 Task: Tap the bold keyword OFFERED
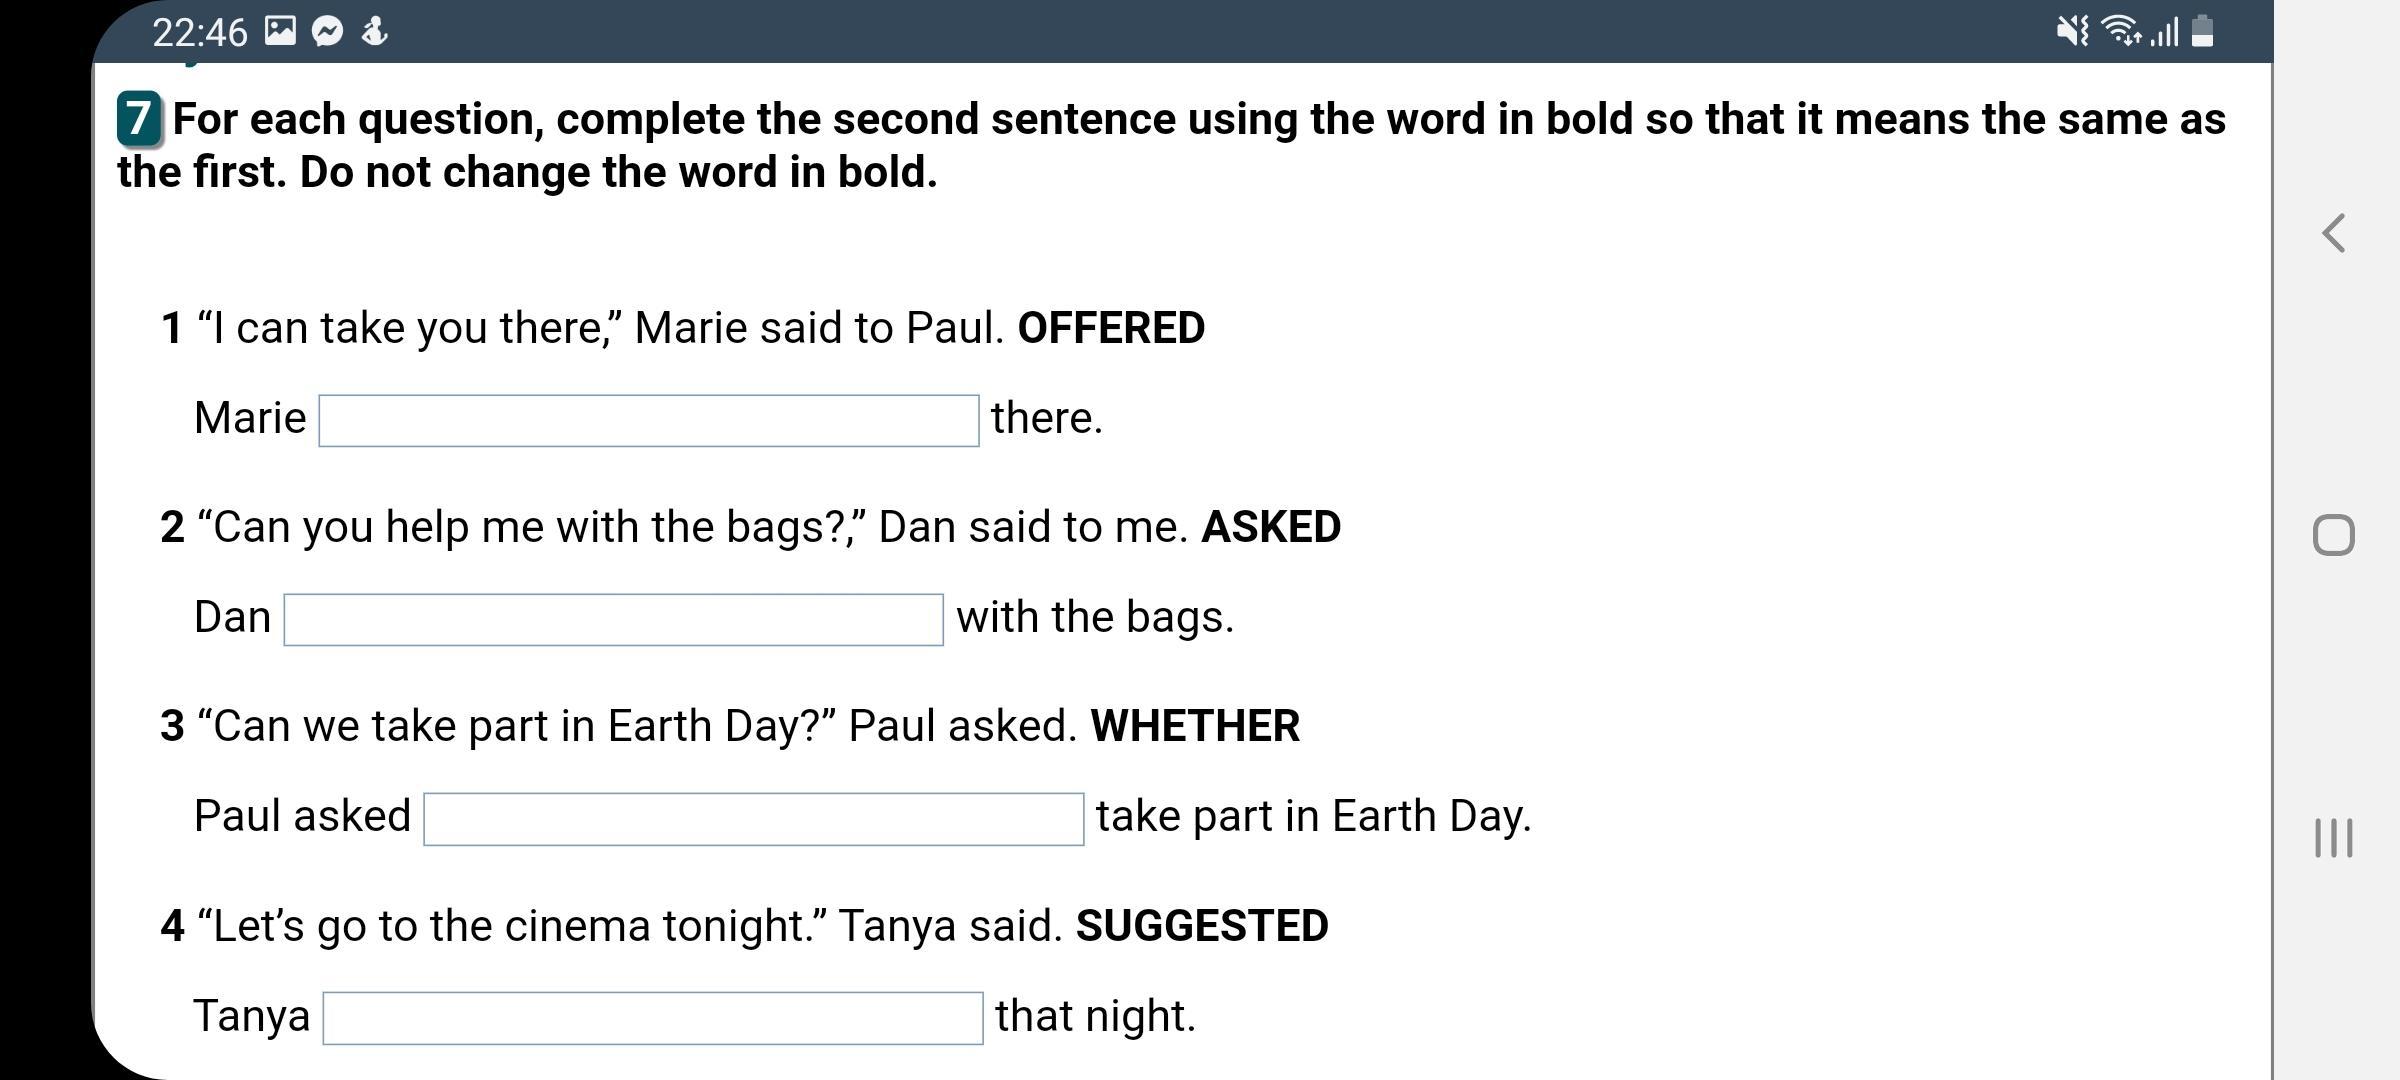pos(1111,328)
